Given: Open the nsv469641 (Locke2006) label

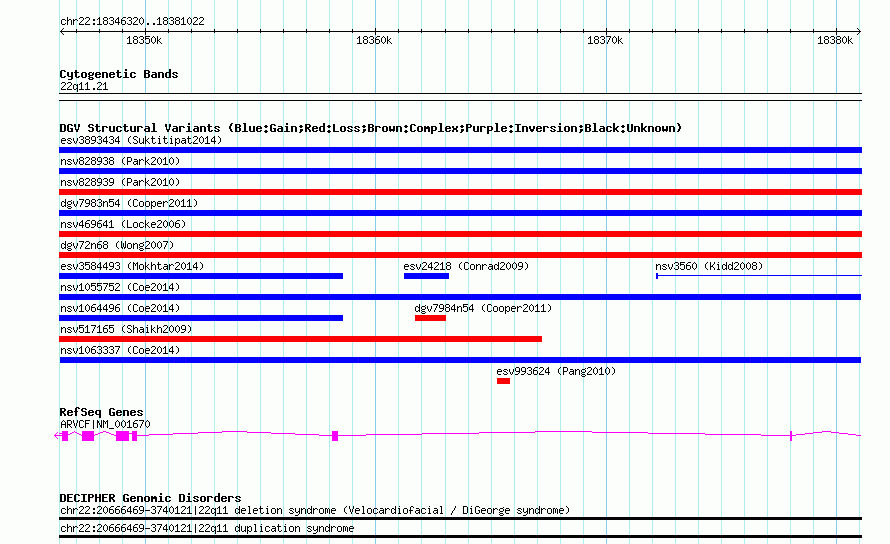Looking at the screenshot, I should (x=123, y=224).
